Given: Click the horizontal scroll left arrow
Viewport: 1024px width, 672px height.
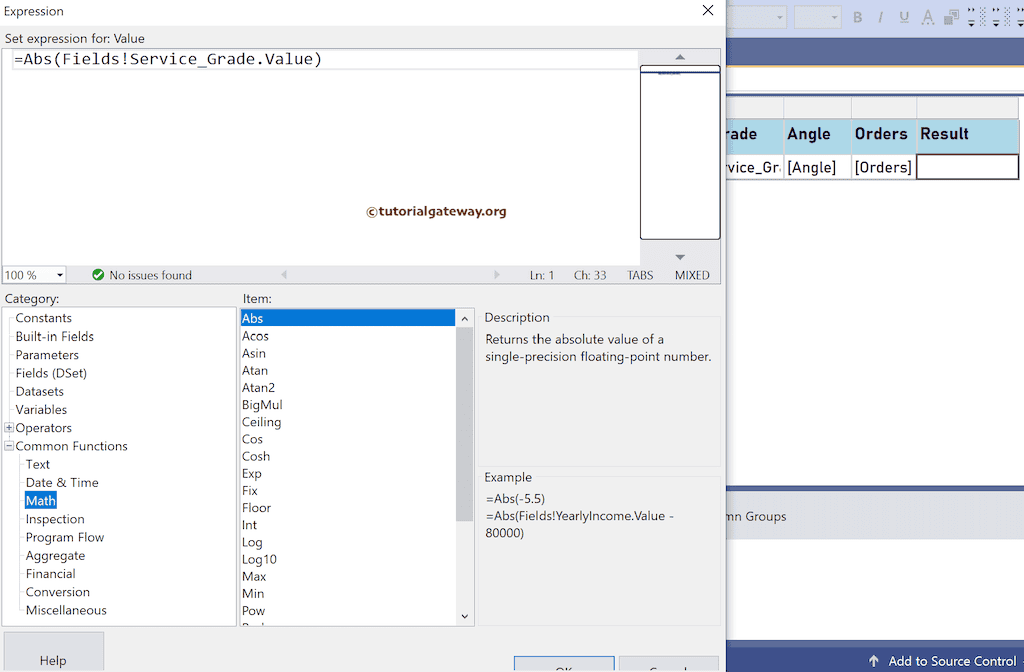Looking at the screenshot, I should coord(283,275).
